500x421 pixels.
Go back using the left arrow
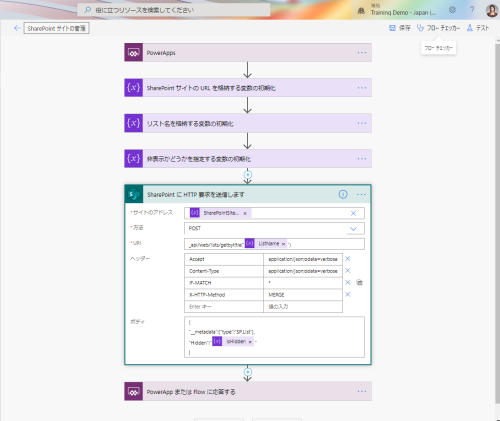17,28
